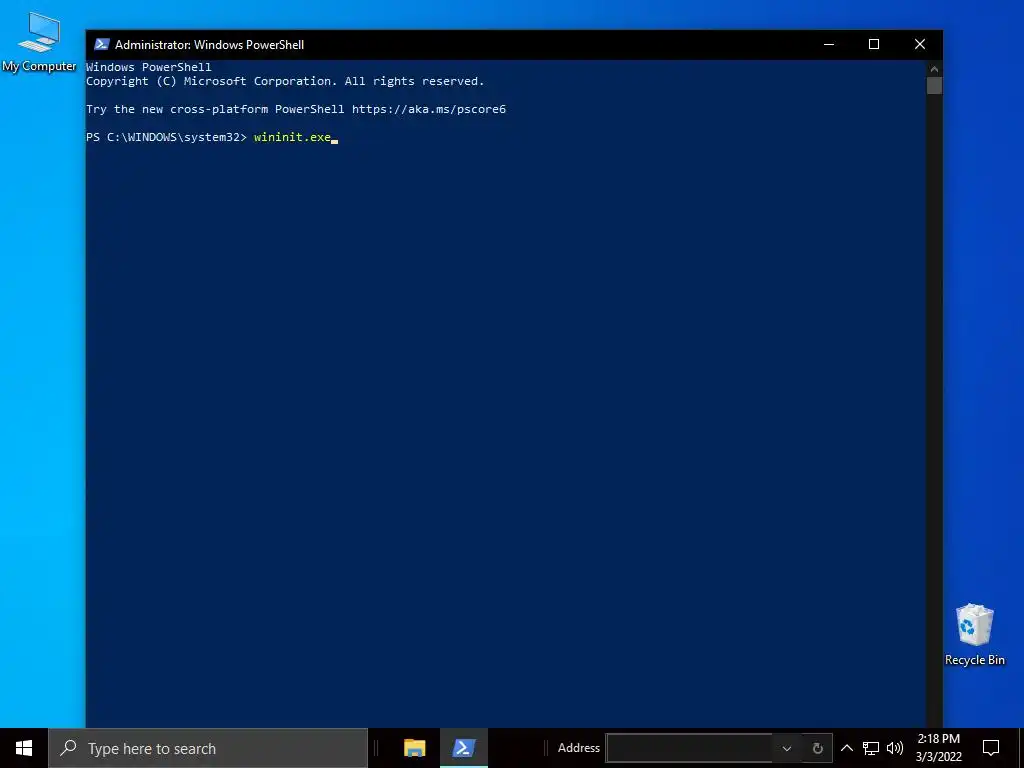Viewport: 1024px width, 768px height.
Task: Open the Action Center notifications icon
Action: [991, 748]
